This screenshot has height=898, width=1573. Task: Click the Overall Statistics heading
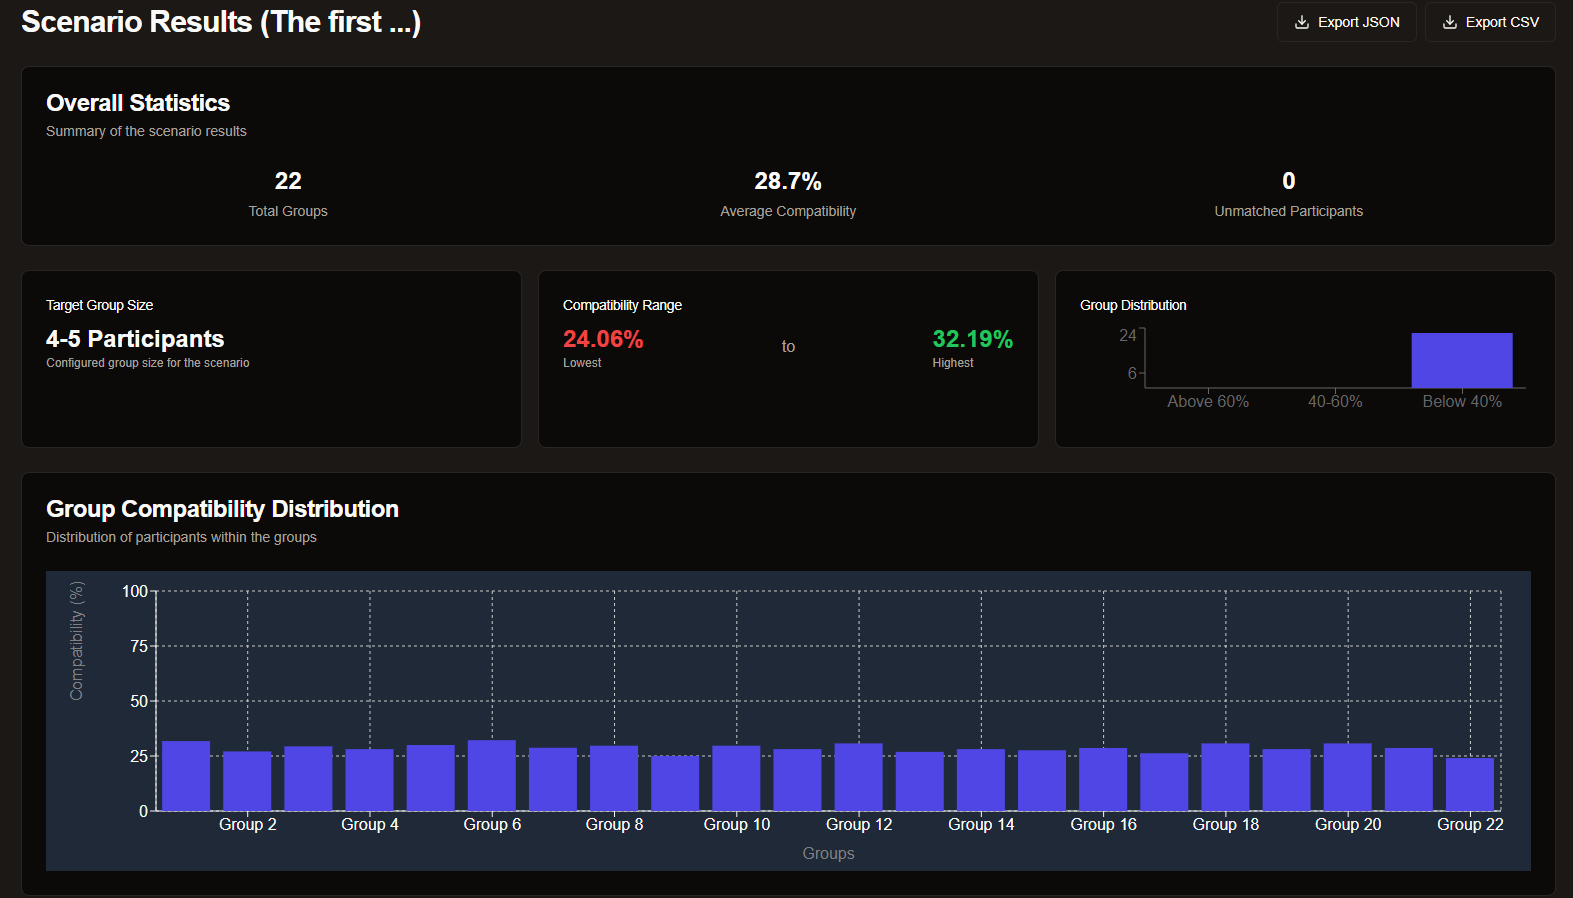(138, 103)
